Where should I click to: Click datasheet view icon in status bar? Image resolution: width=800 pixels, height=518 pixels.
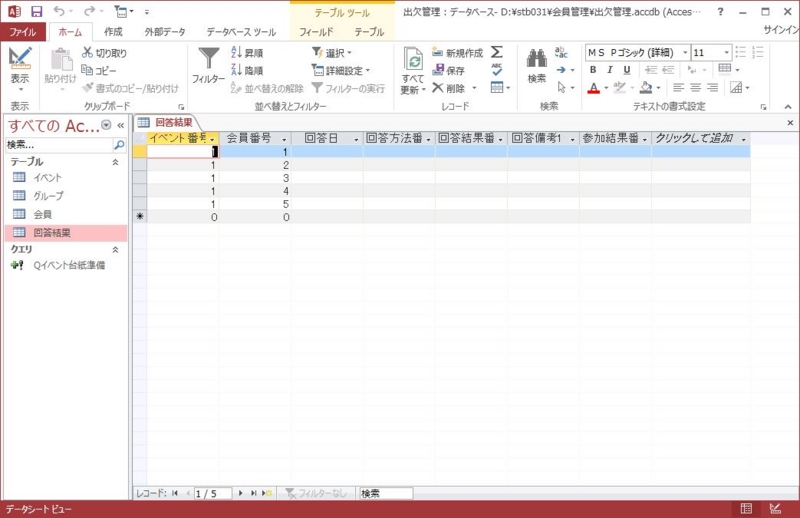(x=746, y=508)
